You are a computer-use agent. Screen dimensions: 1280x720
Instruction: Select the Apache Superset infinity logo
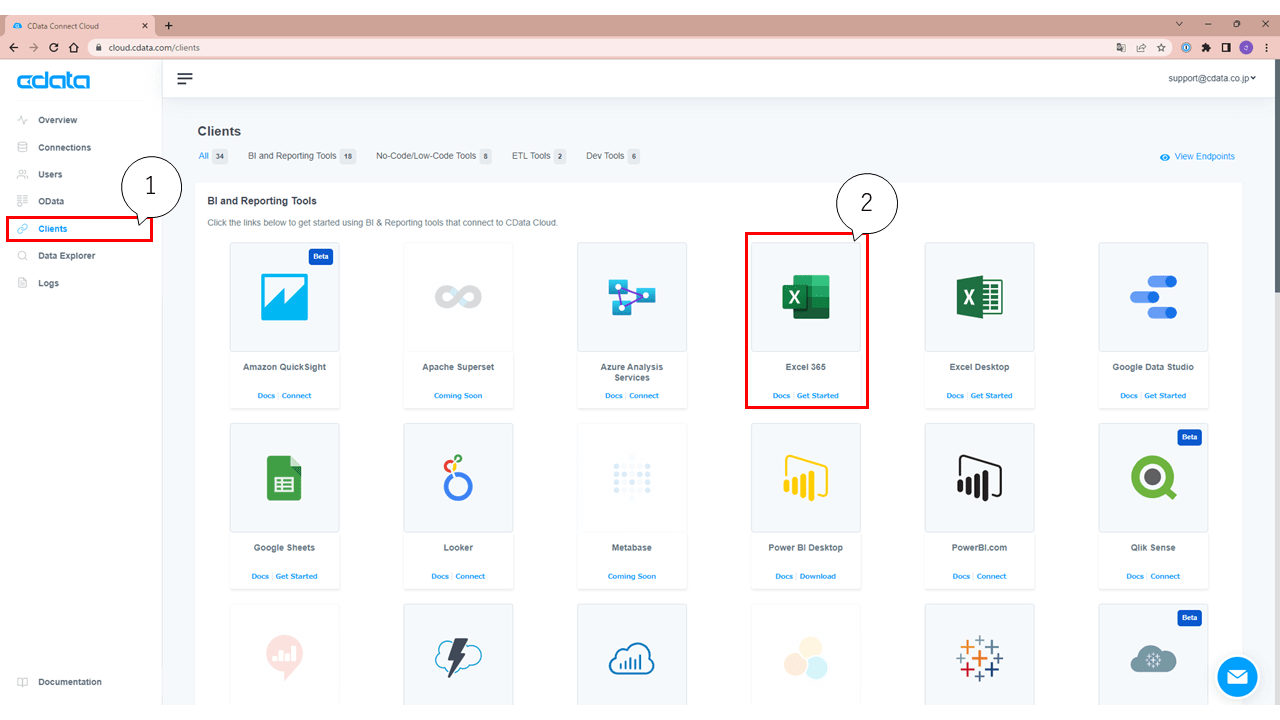[x=458, y=297]
